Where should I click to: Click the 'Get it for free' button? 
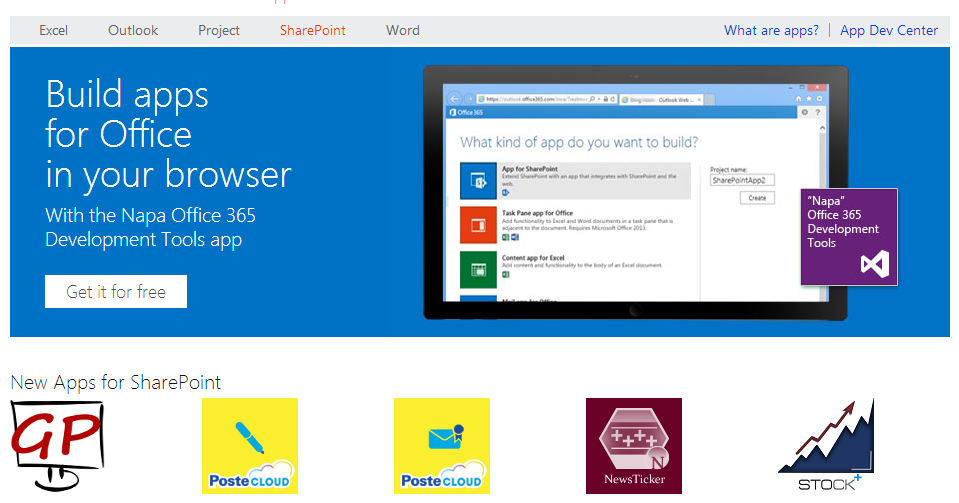pyautogui.click(x=116, y=292)
